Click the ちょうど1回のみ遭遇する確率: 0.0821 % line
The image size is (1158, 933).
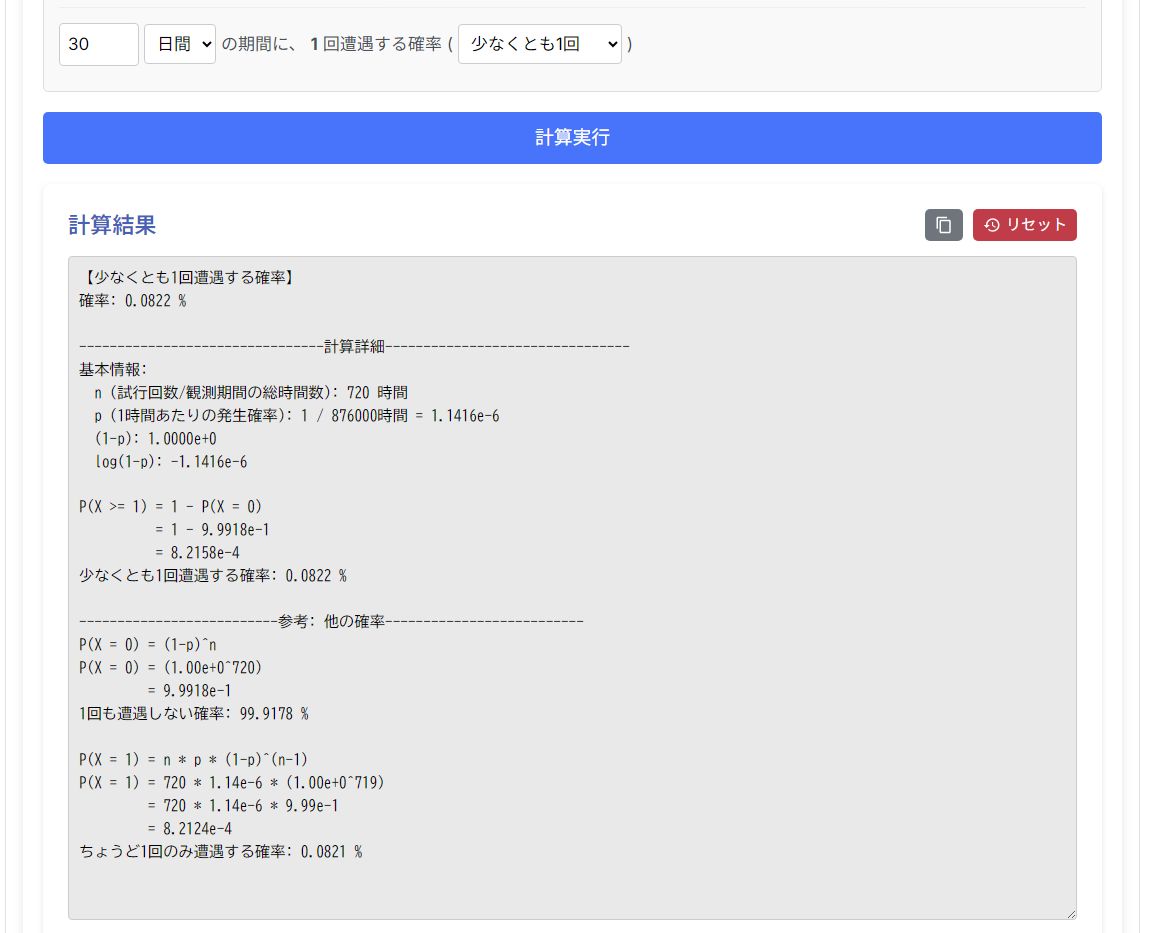221,852
